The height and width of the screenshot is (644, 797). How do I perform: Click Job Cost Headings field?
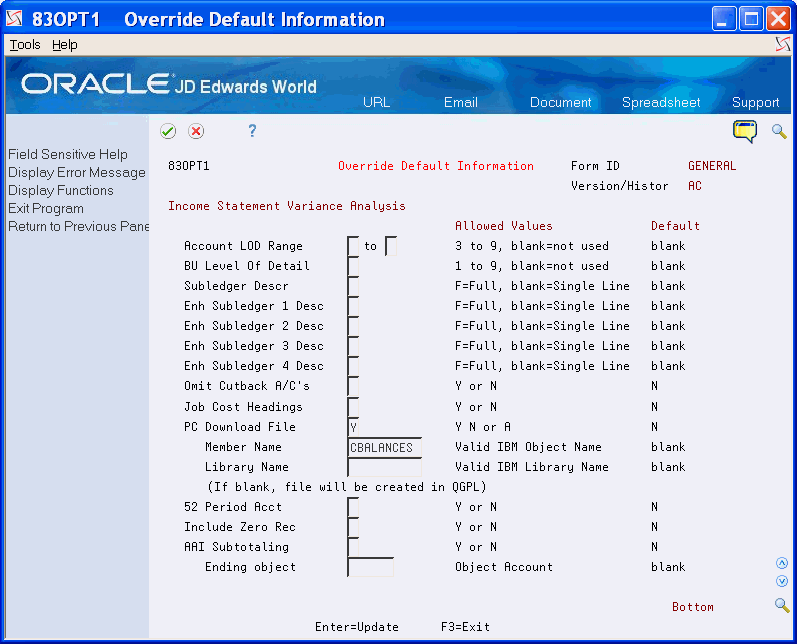[x=353, y=407]
